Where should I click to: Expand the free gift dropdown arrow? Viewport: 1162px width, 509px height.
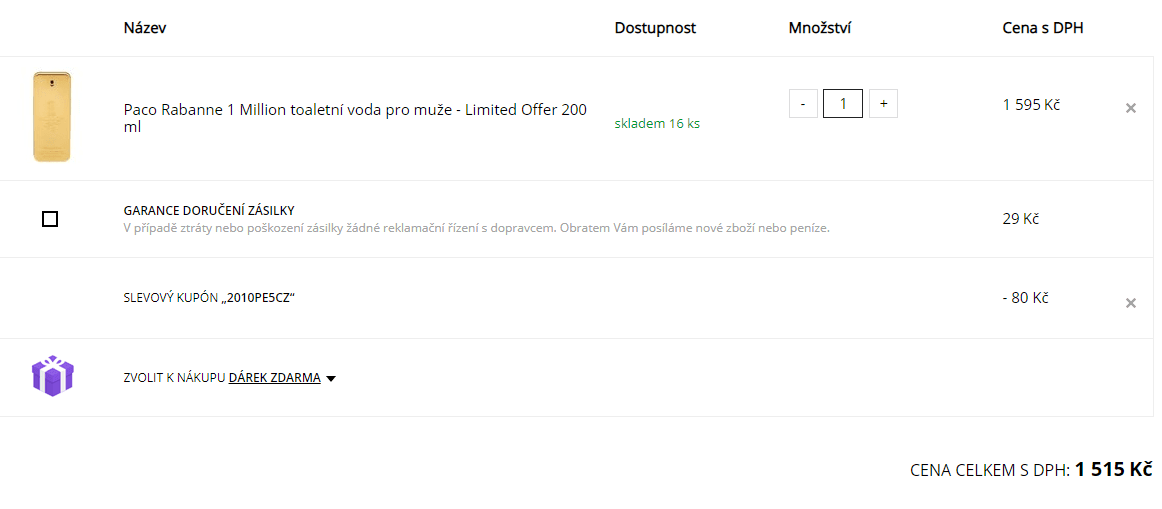(331, 379)
